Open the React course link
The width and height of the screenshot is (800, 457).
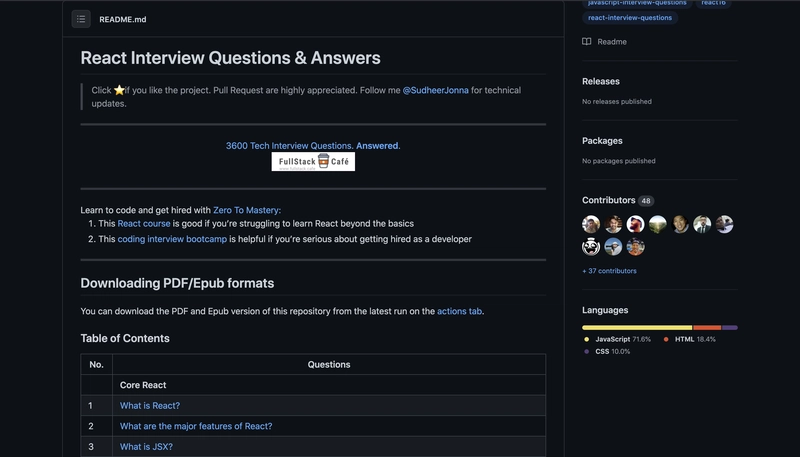[x=144, y=223]
